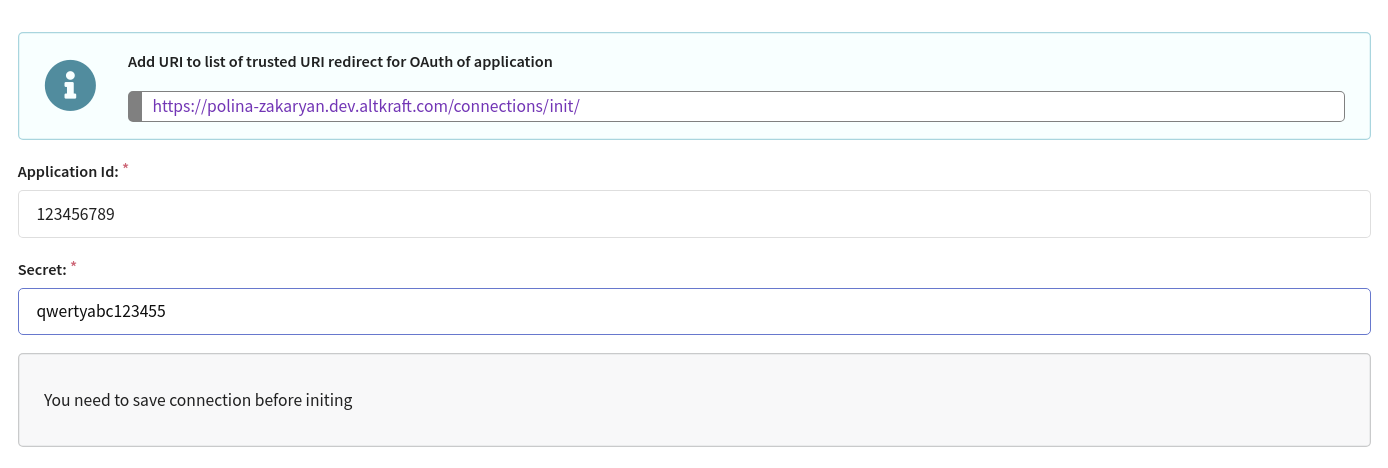The width and height of the screenshot is (1388, 468).
Task: Click the red asterisk next to Secret
Action: point(74,265)
